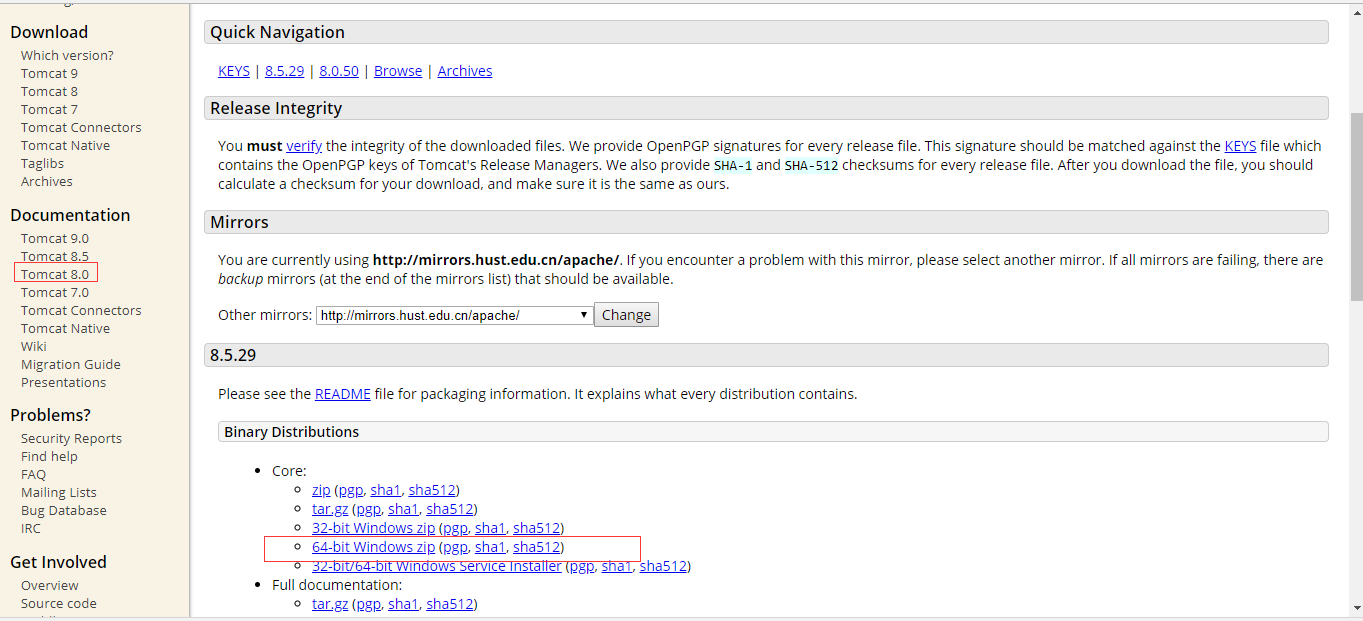This screenshot has height=621, width=1363.
Task: Open the Taglibs download link
Action: click(42, 163)
